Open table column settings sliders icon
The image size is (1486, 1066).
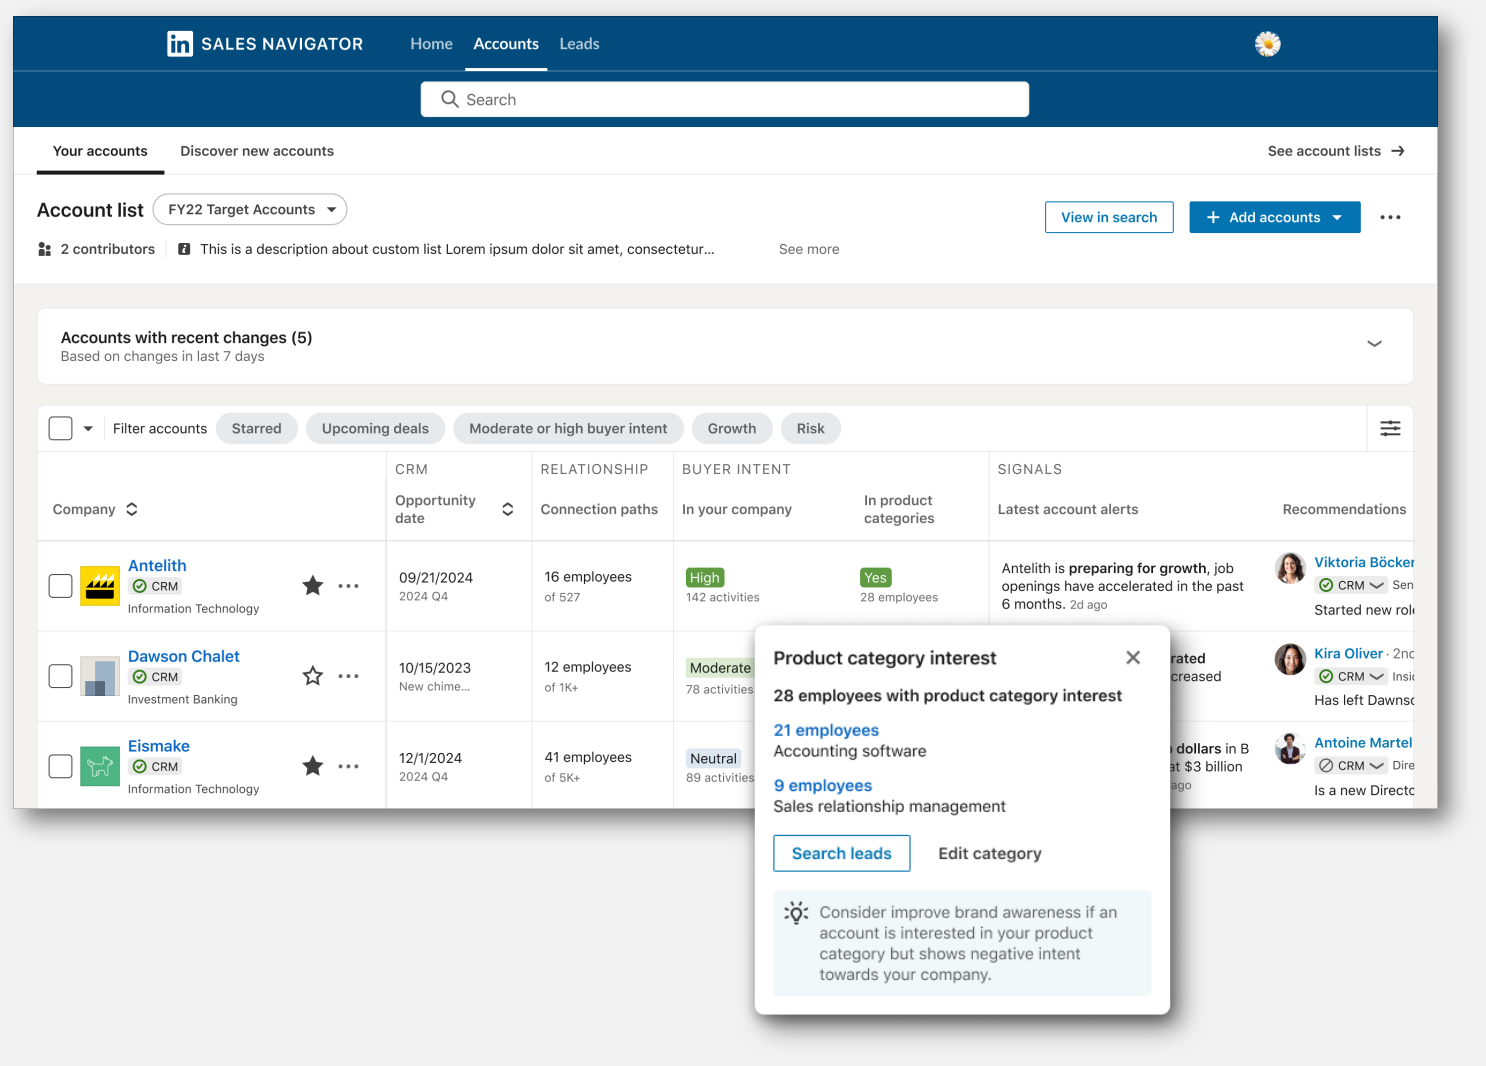(x=1390, y=428)
